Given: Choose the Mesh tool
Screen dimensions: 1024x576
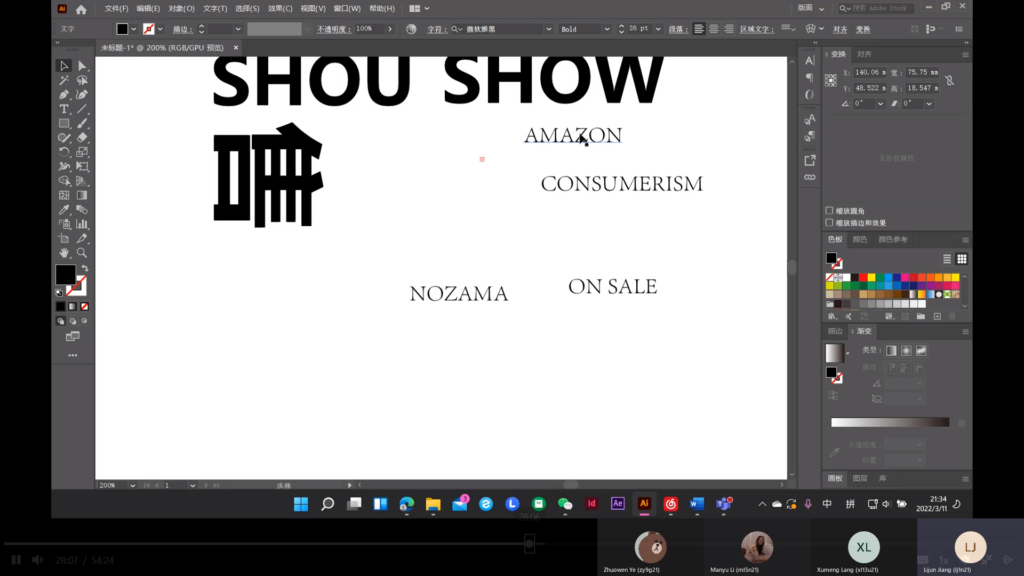Looking at the screenshot, I should coord(64,195).
